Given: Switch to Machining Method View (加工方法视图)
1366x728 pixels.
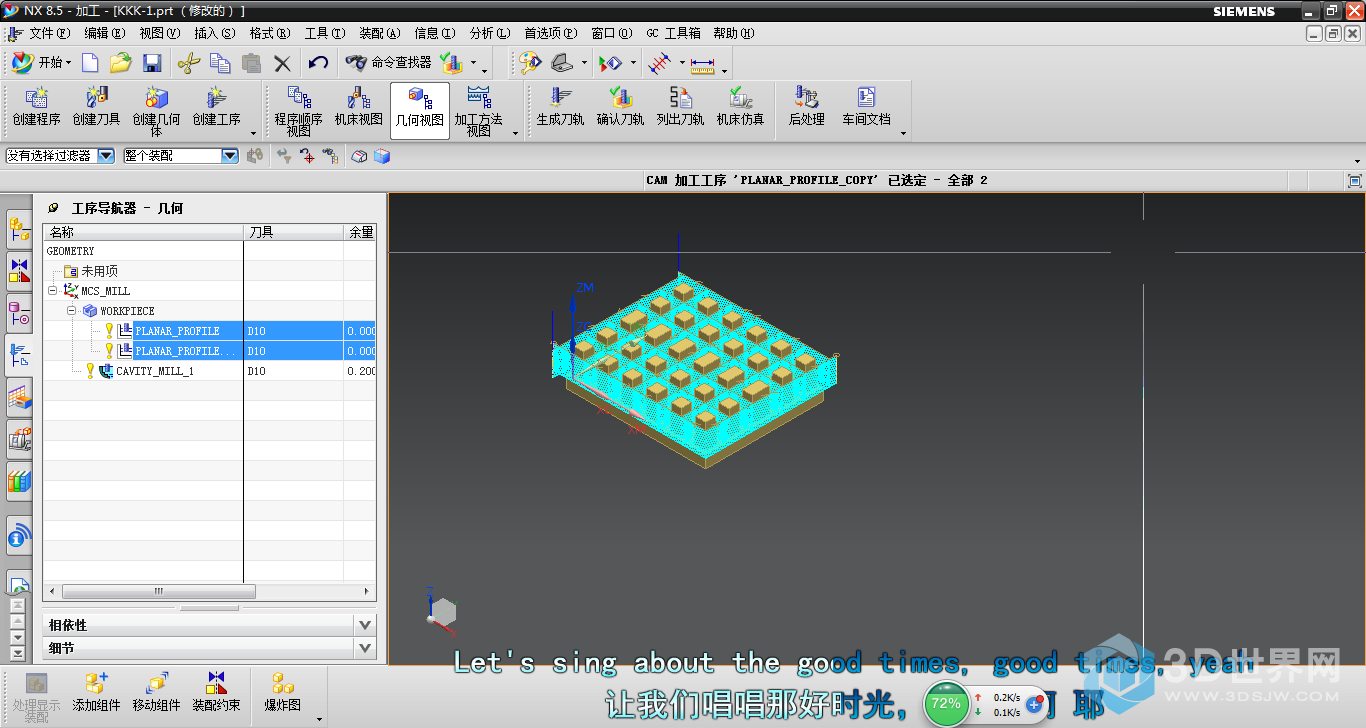Looking at the screenshot, I should 479,111.
